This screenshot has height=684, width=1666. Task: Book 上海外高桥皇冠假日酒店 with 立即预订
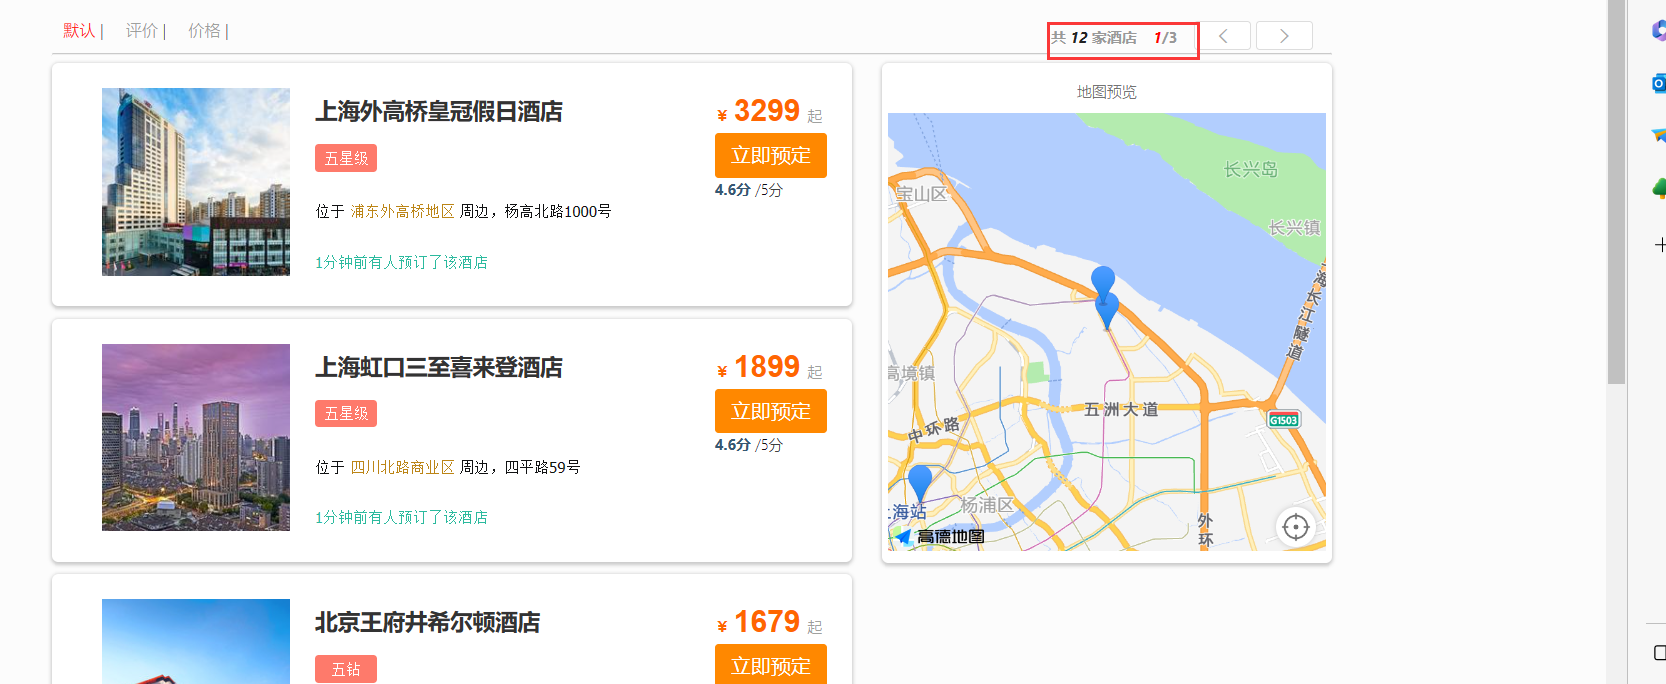coord(771,155)
